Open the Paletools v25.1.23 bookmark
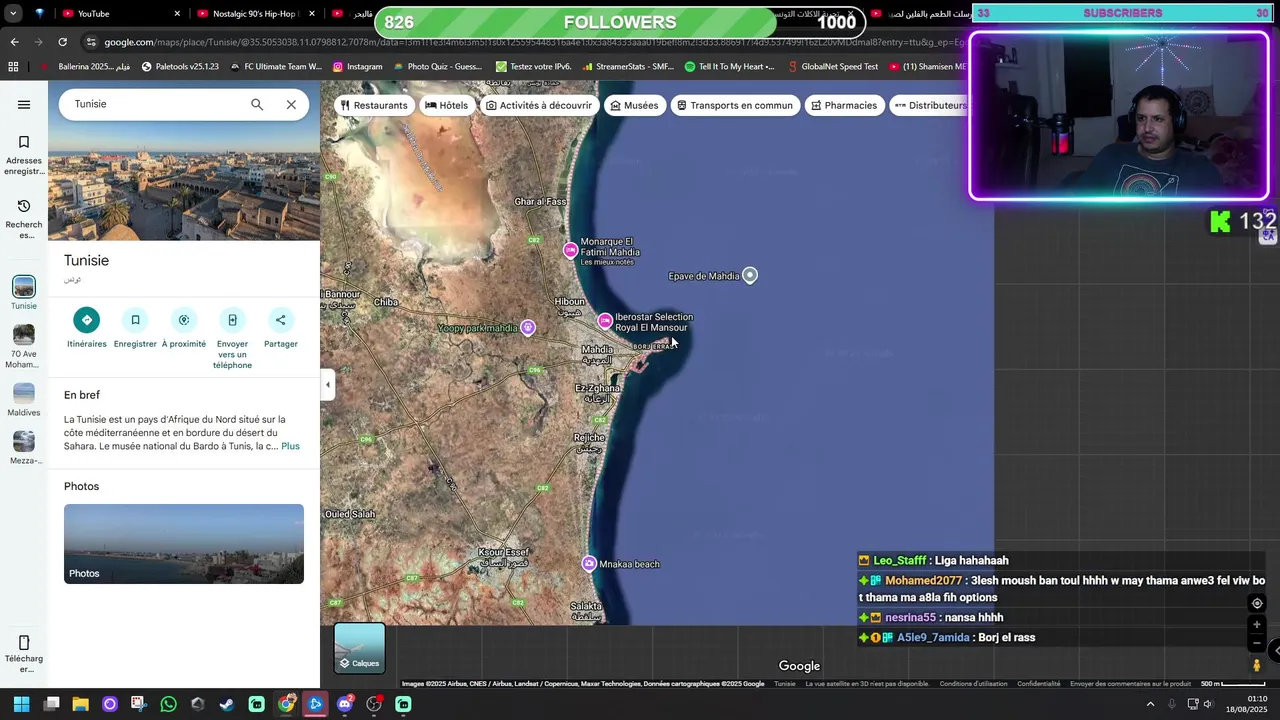The image size is (1280, 720). click(x=180, y=67)
